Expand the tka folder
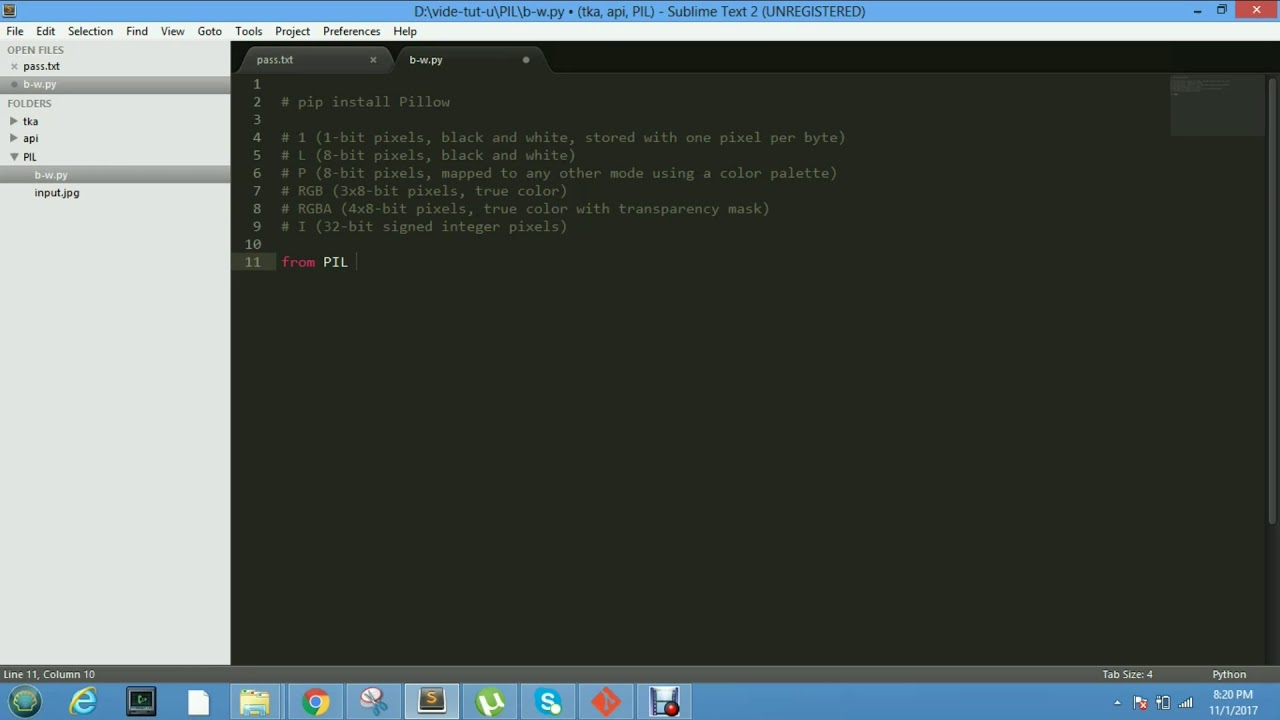1280x720 pixels. pos(14,121)
